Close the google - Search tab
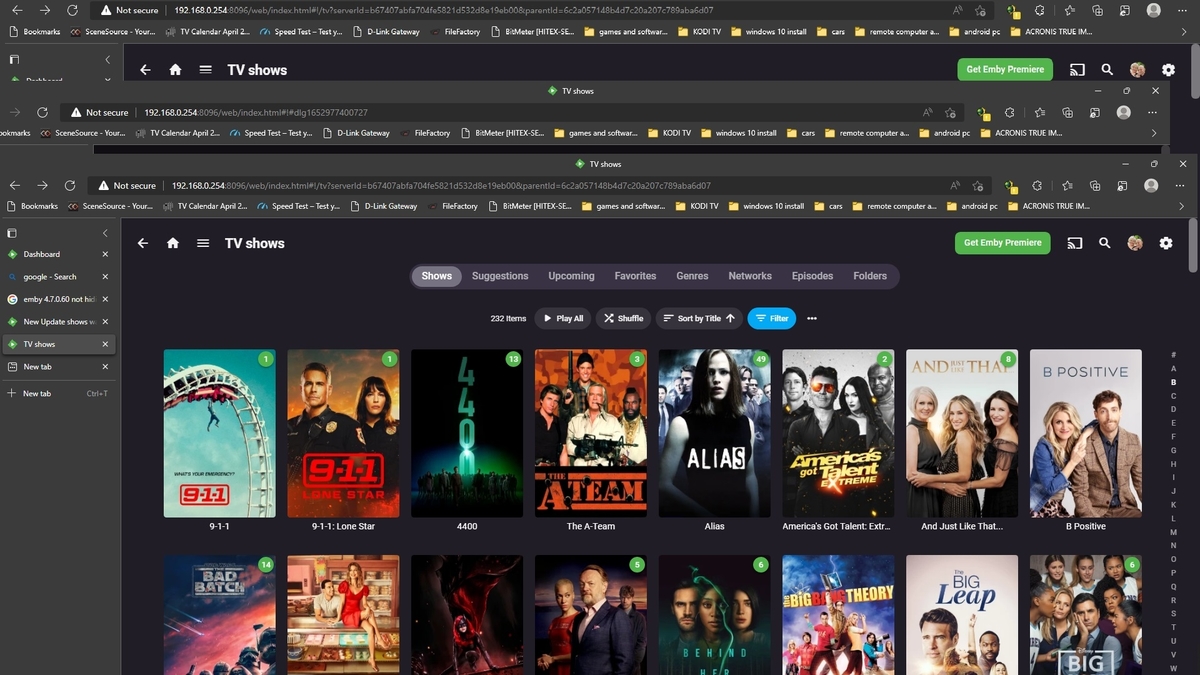Screen dimensions: 1200x675 [105, 277]
